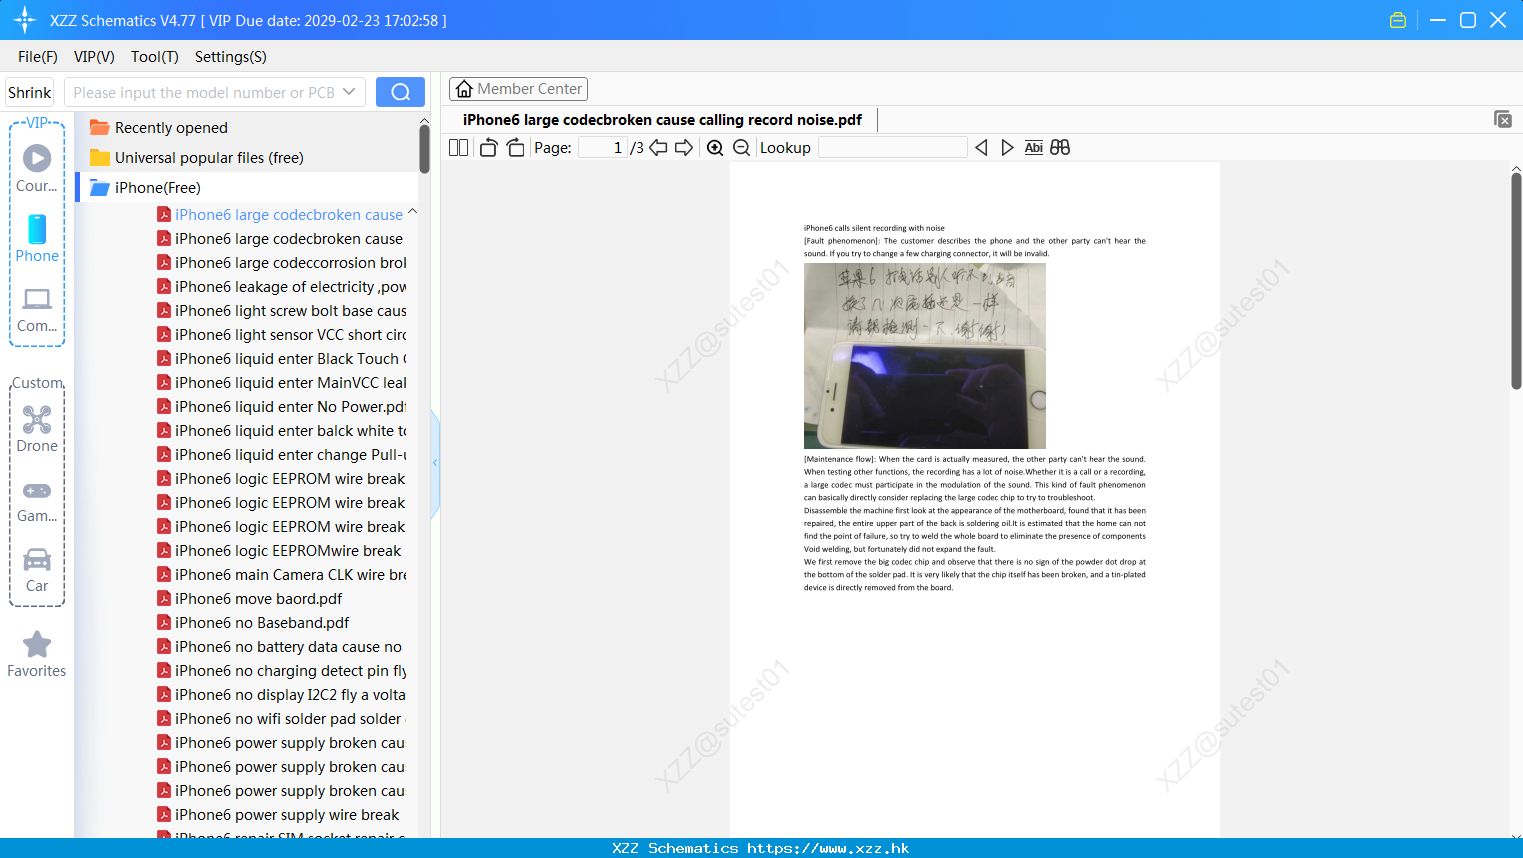Rotate the page clockwise
Screen dimensions: 1523x858
click(515, 148)
